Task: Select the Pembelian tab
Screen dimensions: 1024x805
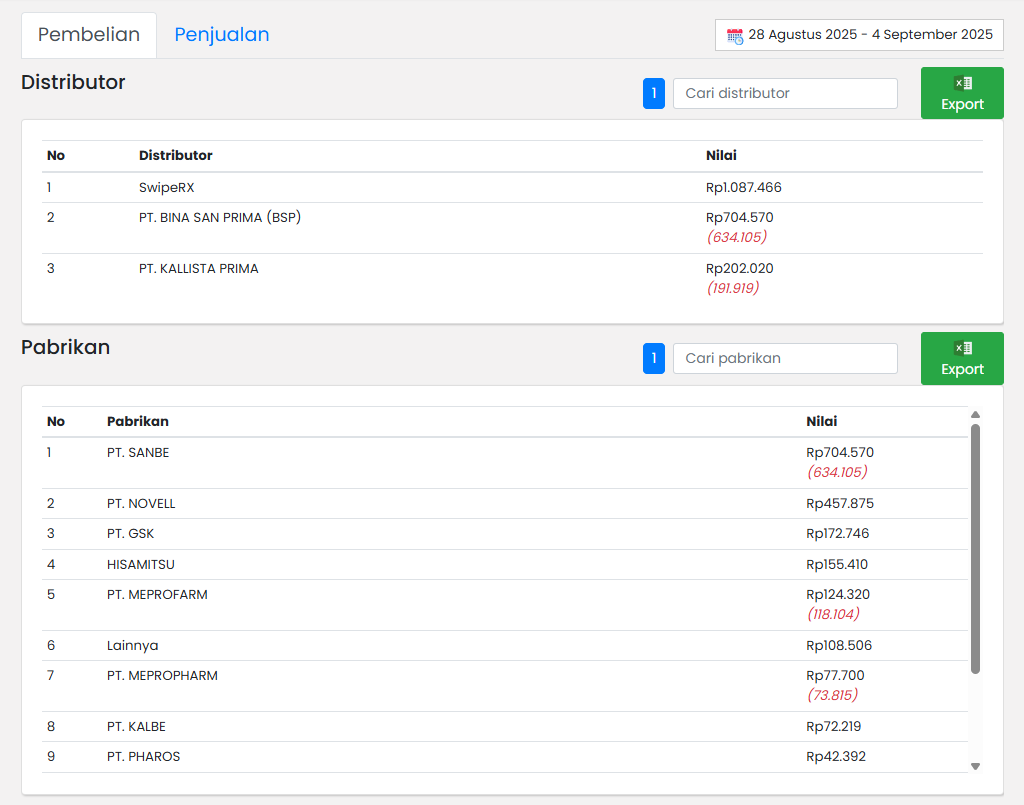Action: (89, 35)
